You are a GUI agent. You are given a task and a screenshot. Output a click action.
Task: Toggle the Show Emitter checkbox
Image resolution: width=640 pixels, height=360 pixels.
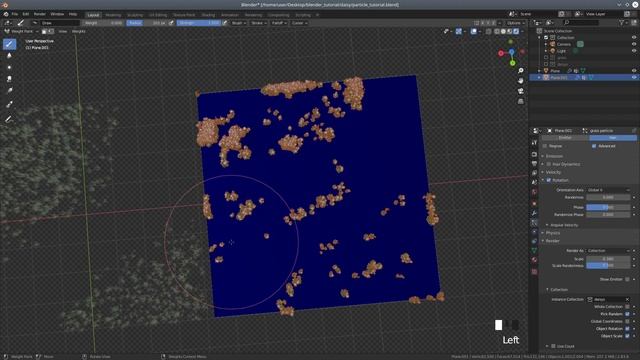tap(627, 279)
